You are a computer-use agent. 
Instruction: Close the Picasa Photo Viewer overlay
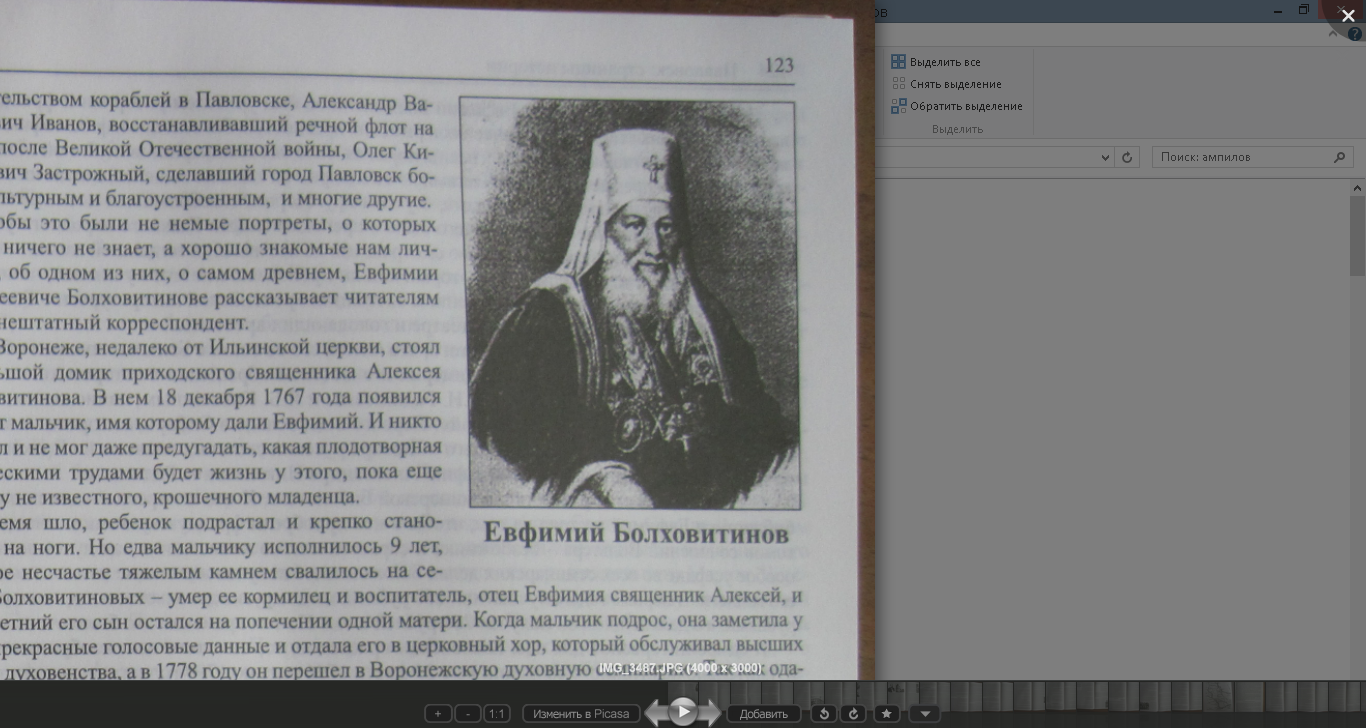1348,15
